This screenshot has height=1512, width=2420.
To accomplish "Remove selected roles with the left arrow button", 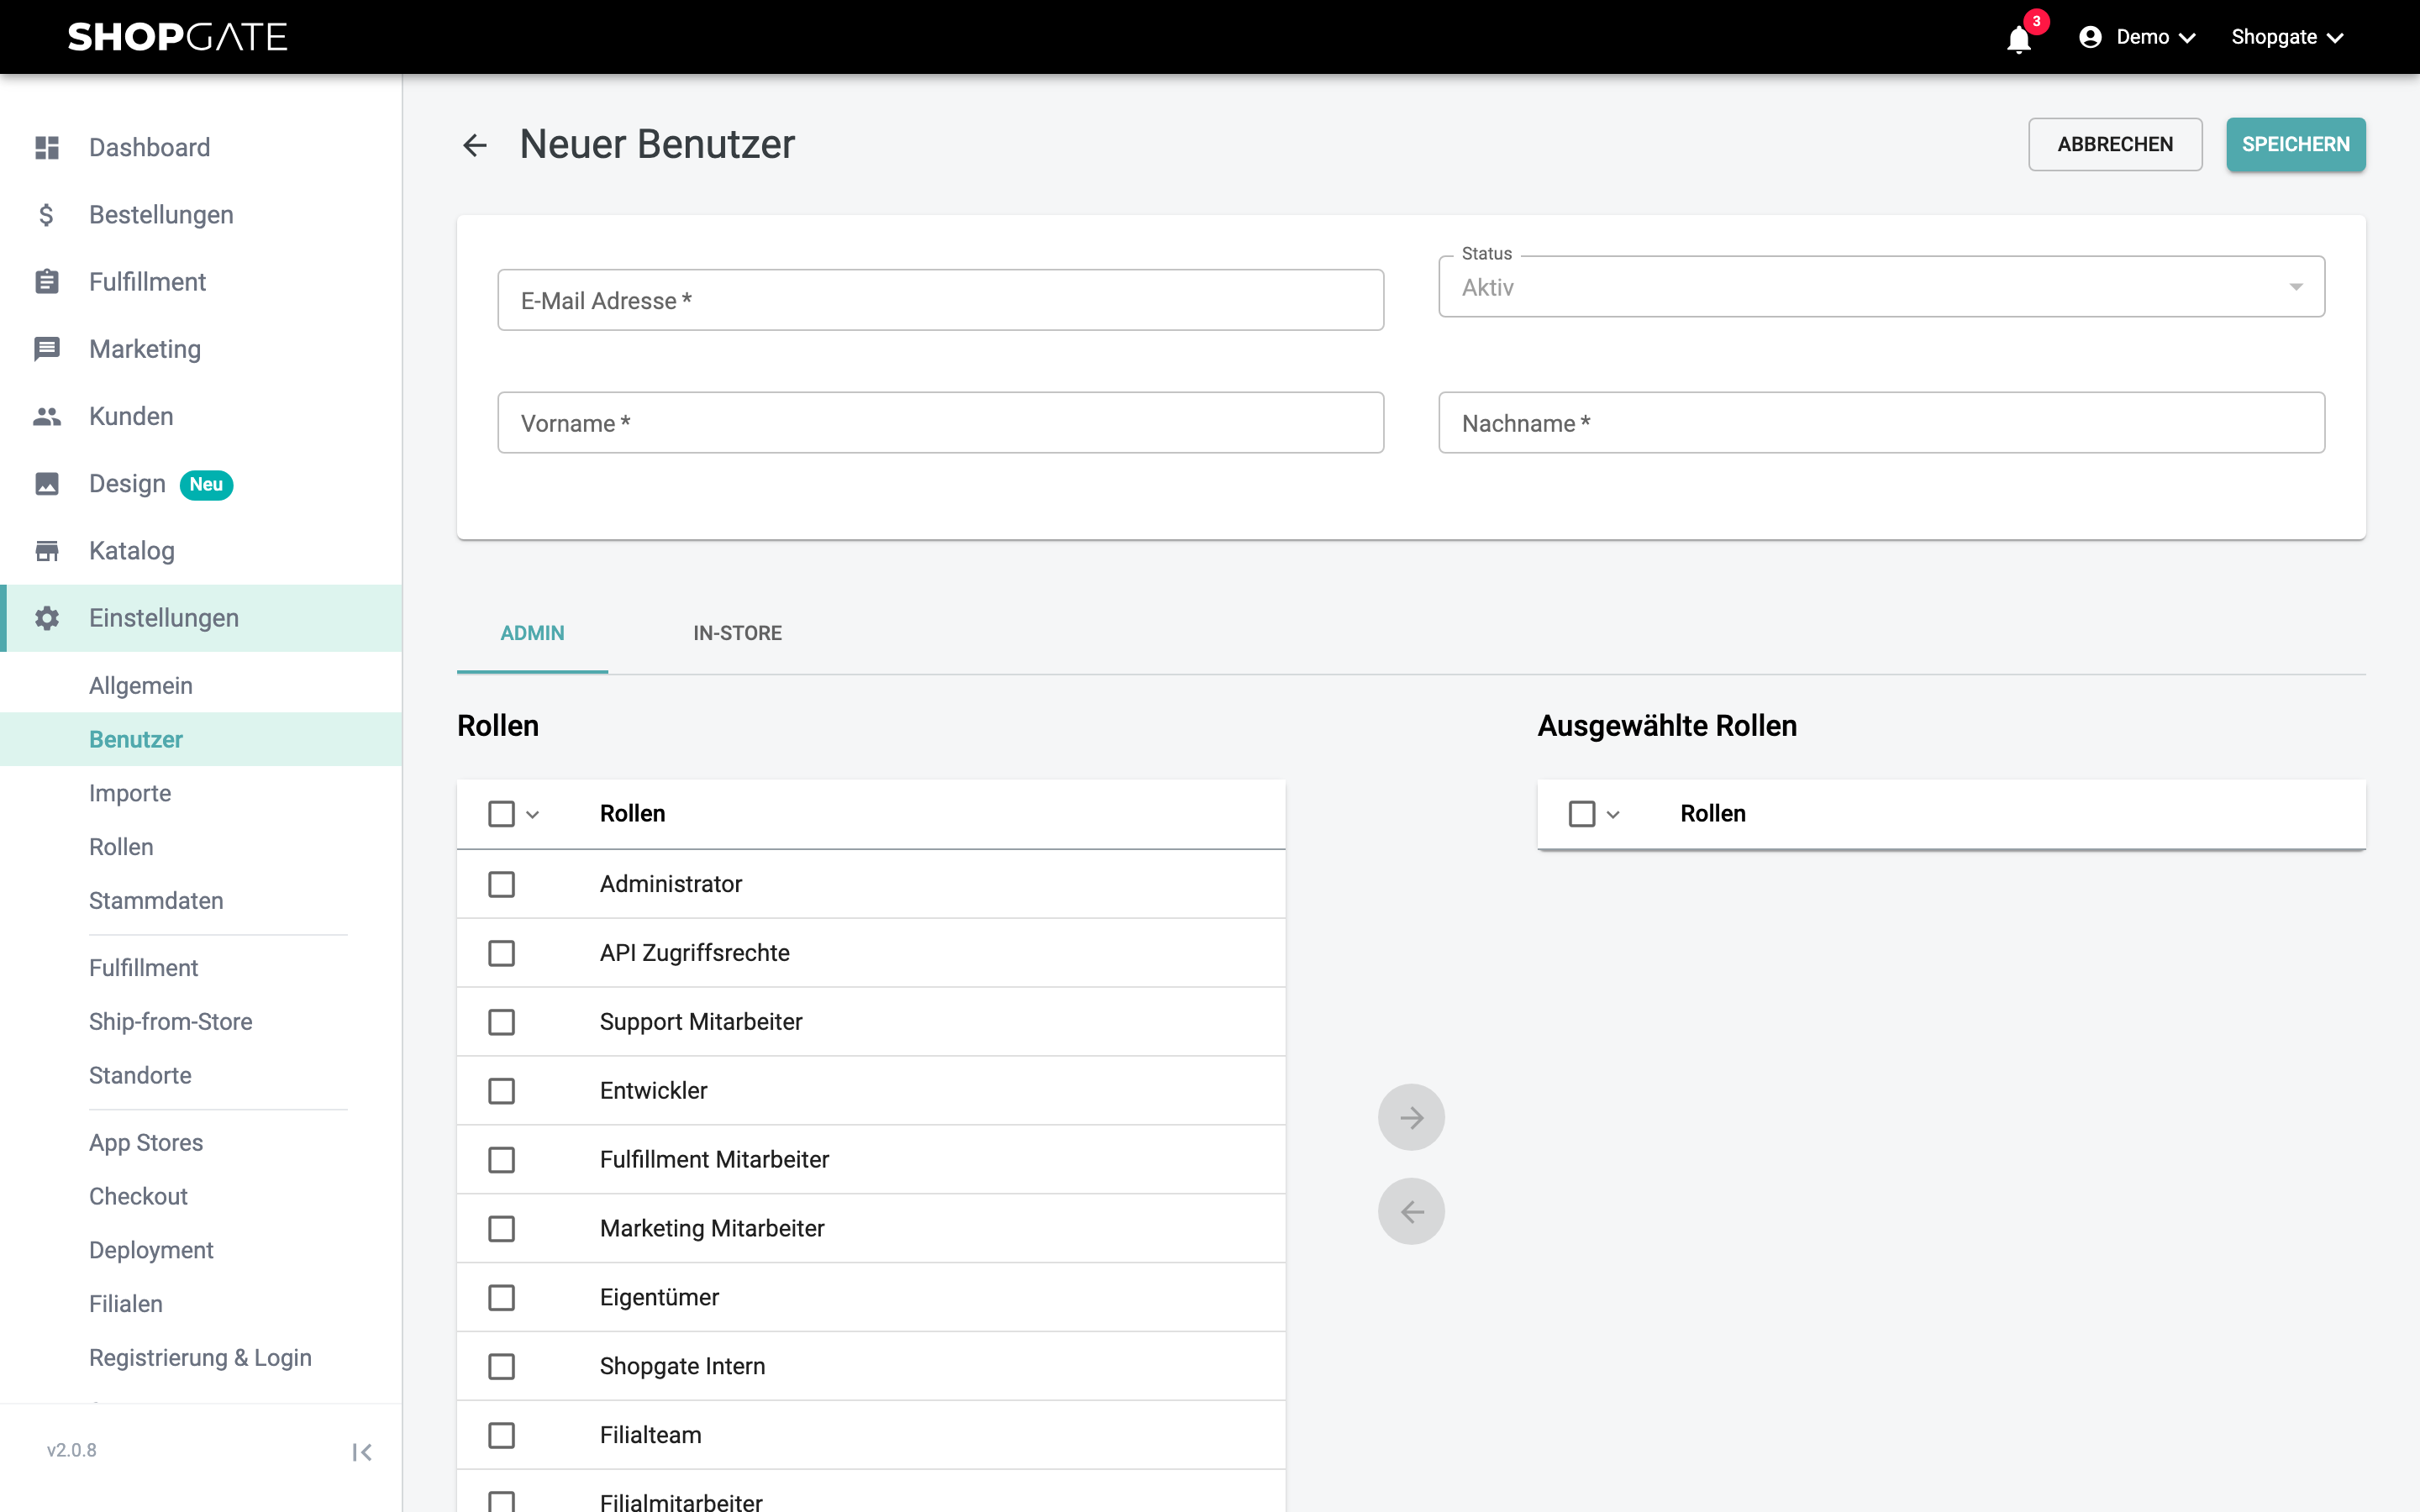I will click(1411, 1211).
